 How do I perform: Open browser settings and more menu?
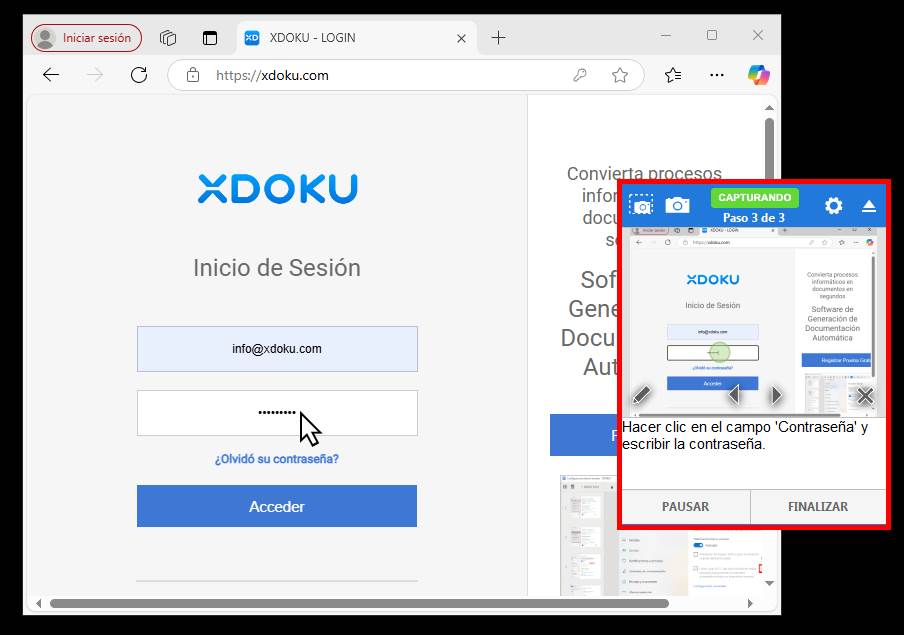(717, 75)
